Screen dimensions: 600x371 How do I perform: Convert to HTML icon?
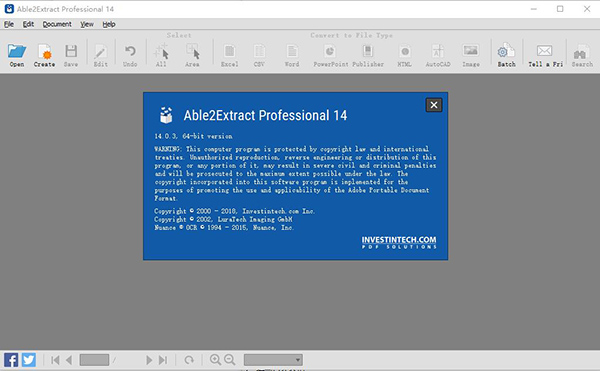[x=404, y=51]
